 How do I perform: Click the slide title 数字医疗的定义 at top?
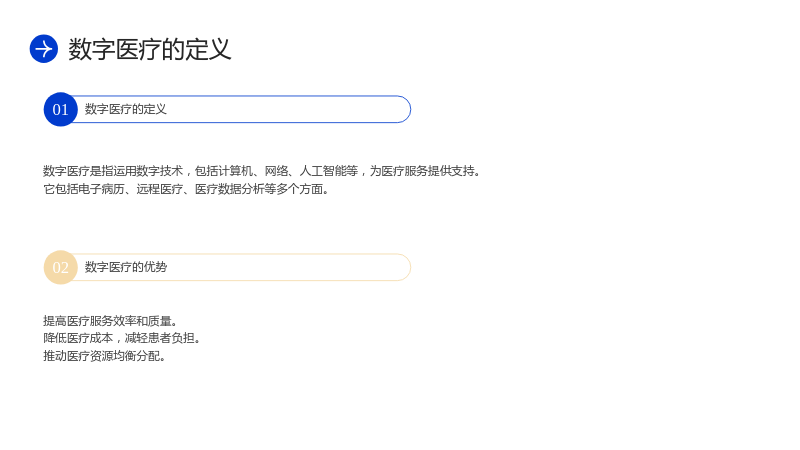(149, 49)
